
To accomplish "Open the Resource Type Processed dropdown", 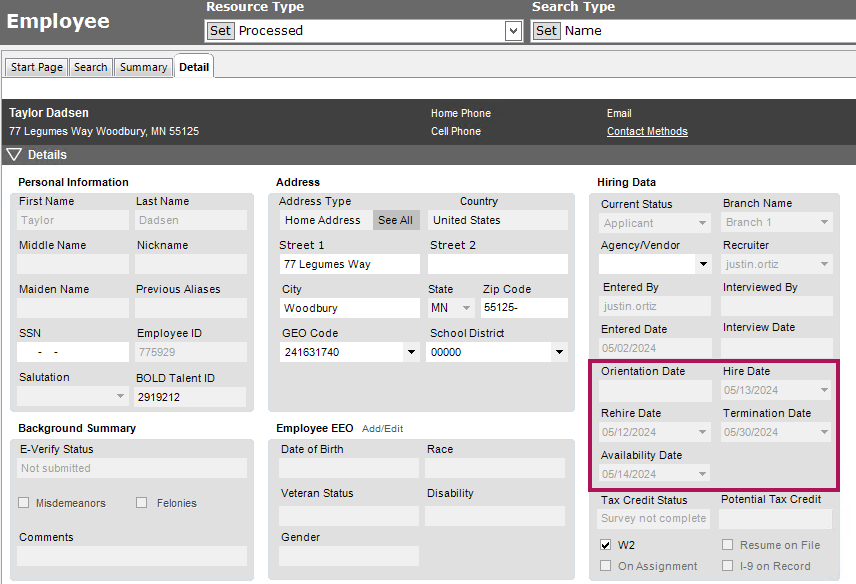I will click(x=513, y=31).
